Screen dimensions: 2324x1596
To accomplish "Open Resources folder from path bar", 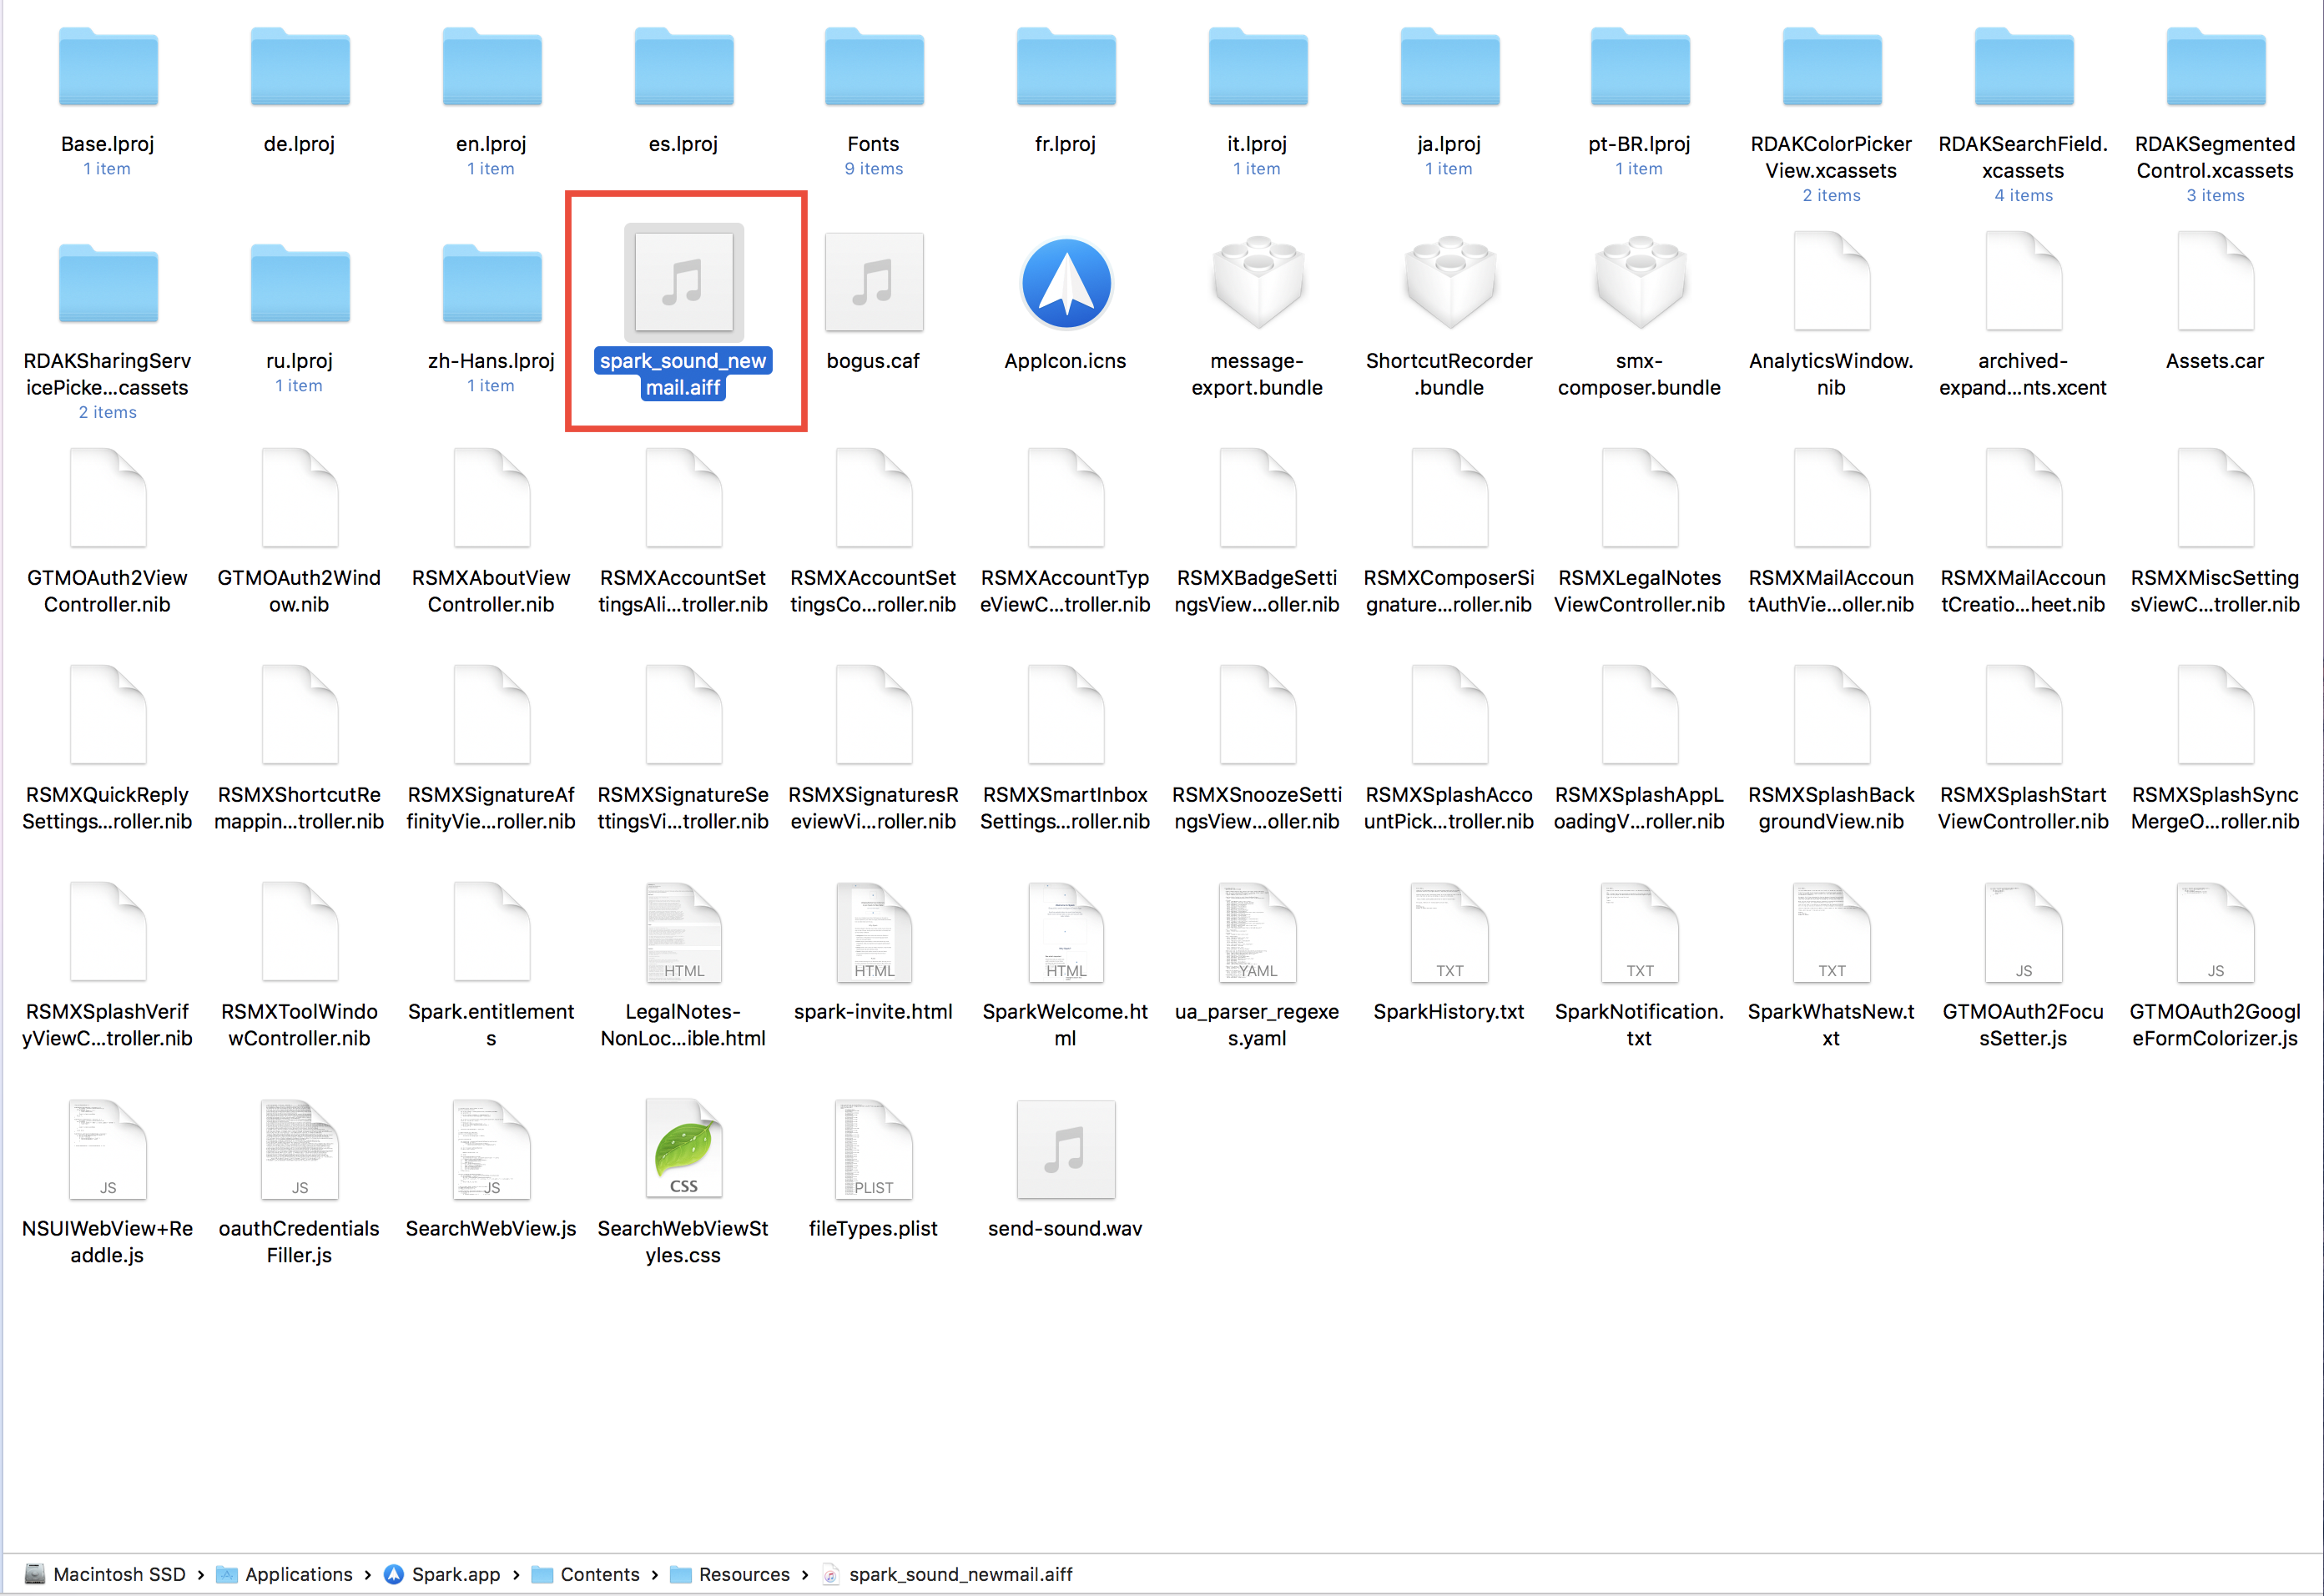I will 743,1575.
